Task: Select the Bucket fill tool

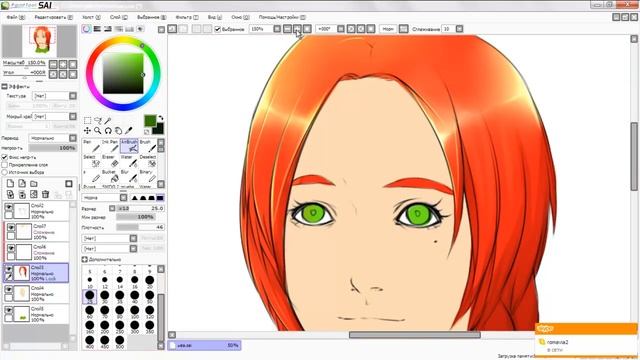Action: (x=110, y=176)
